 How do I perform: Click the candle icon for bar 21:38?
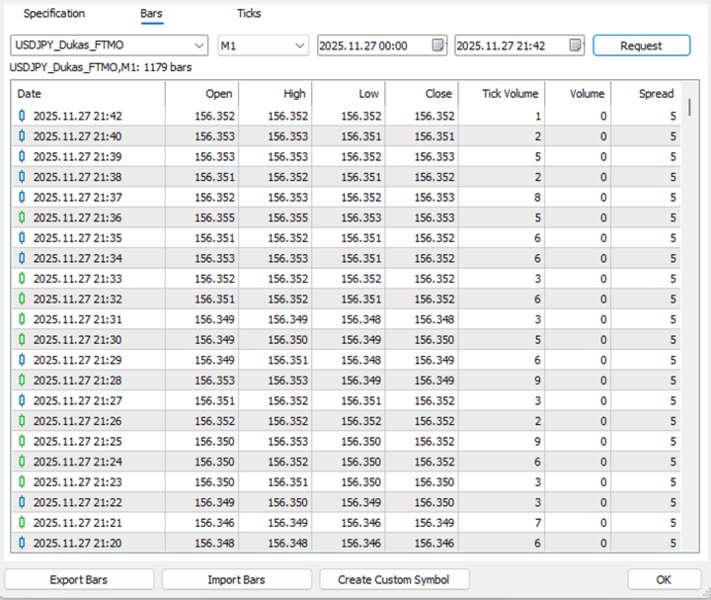pos(22,177)
